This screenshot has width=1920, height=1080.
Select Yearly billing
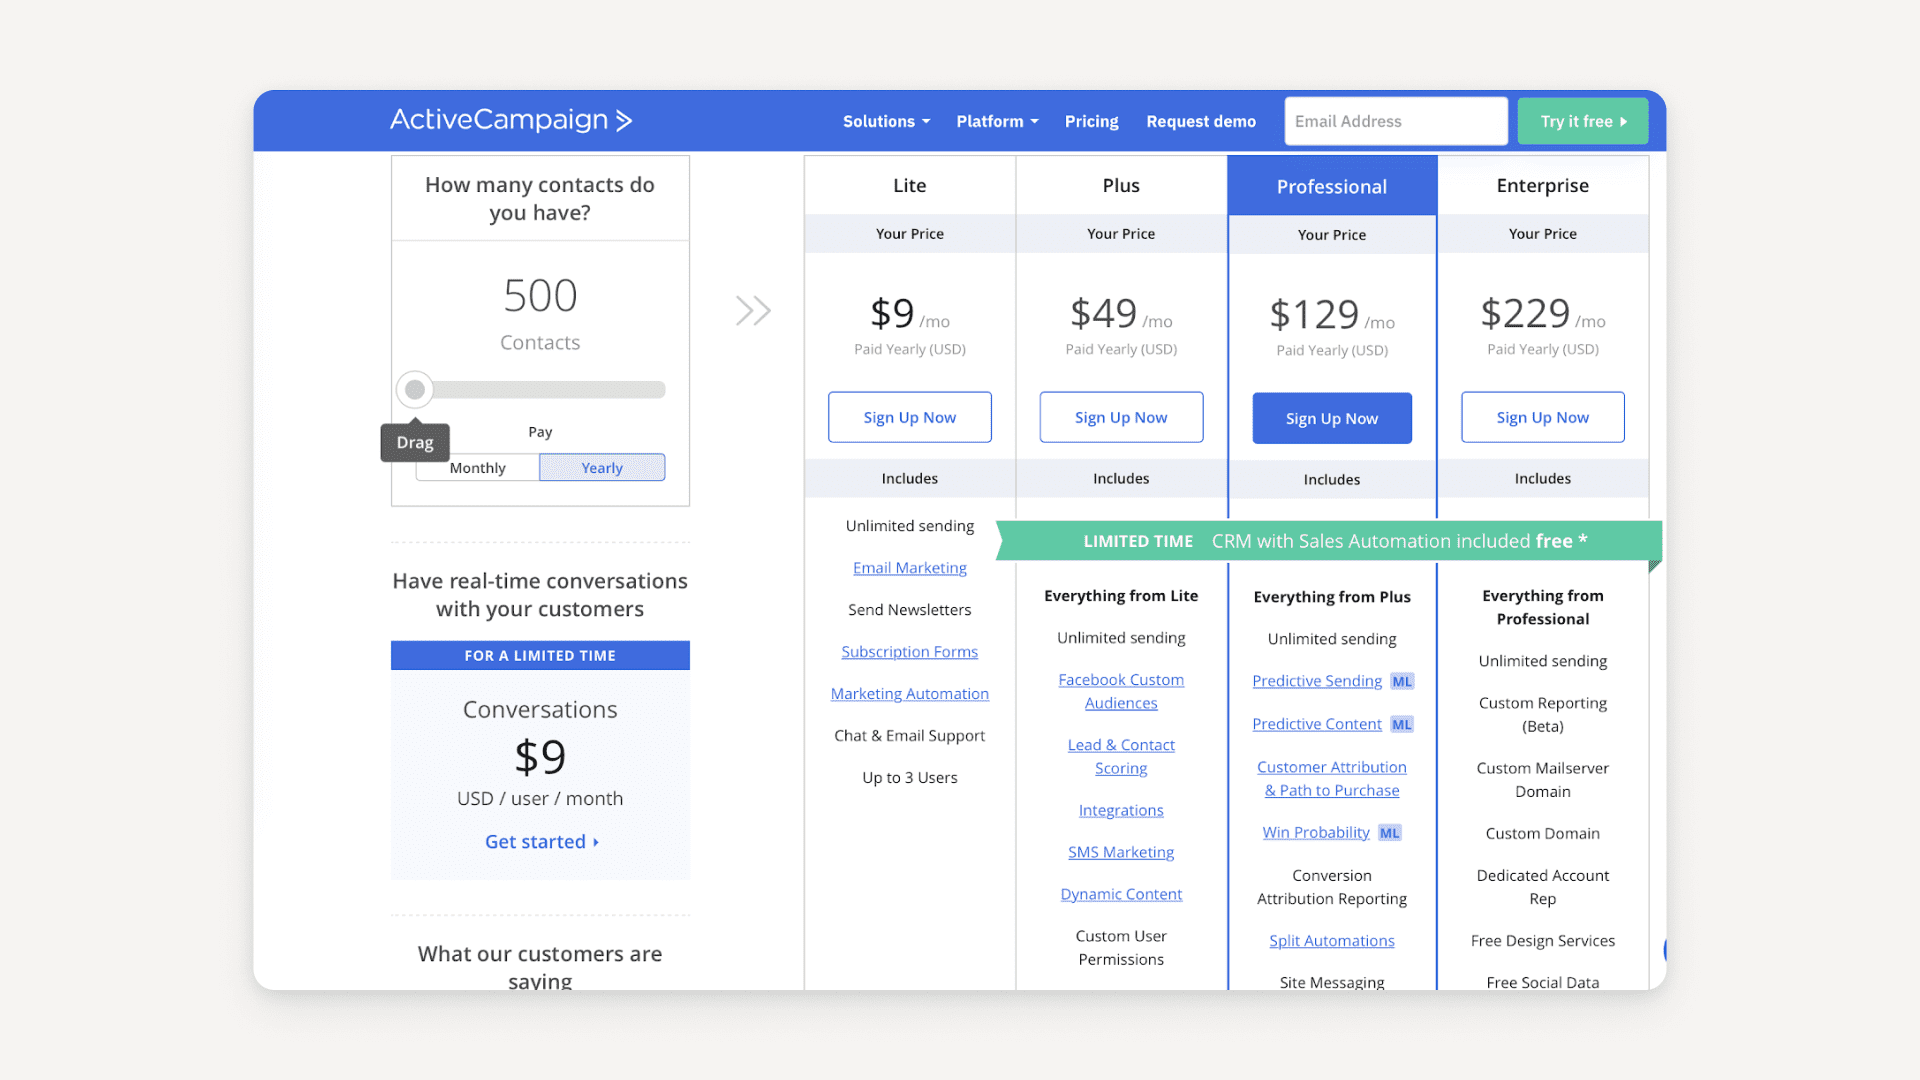tap(601, 467)
